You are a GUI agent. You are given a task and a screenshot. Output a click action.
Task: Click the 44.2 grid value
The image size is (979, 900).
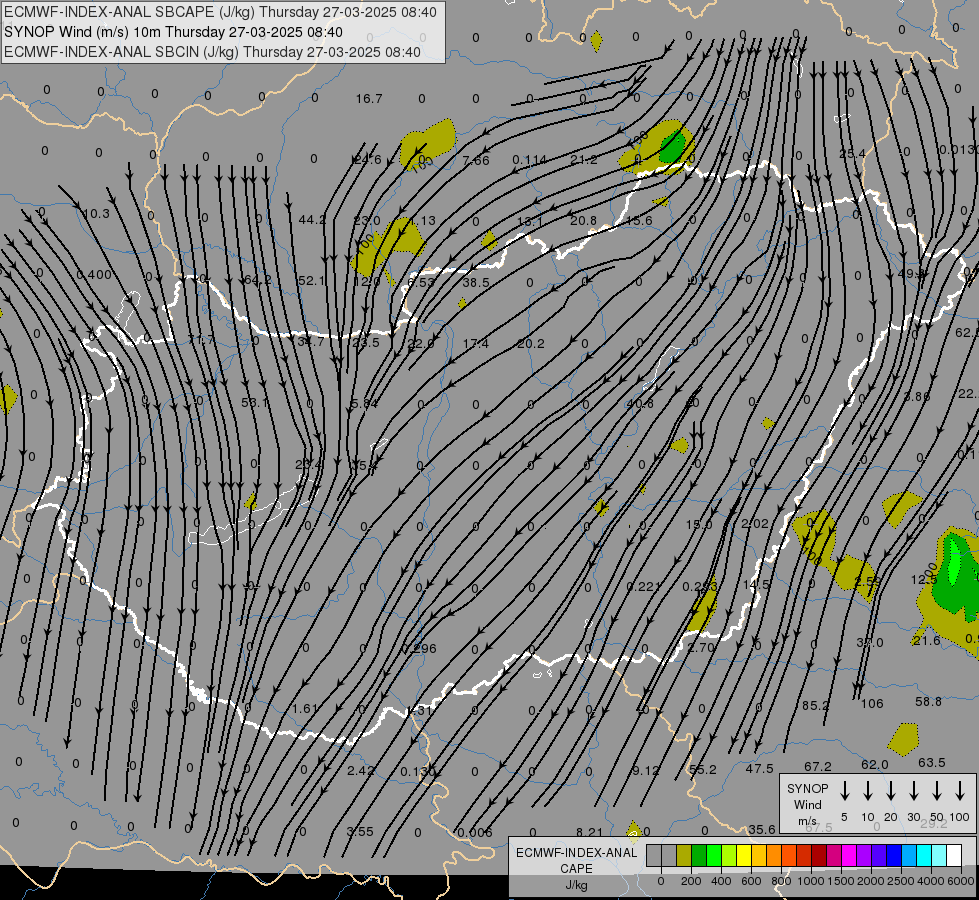tap(312, 219)
